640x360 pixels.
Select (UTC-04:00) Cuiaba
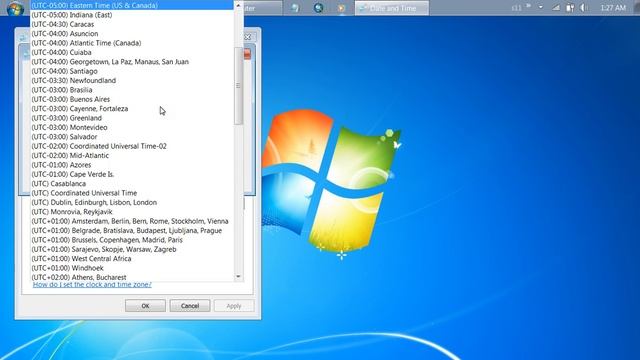point(132,52)
